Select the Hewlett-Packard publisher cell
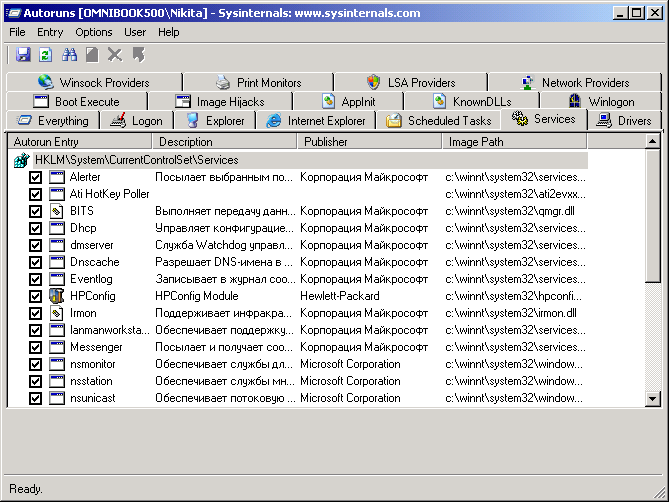 pyautogui.click(x=340, y=296)
